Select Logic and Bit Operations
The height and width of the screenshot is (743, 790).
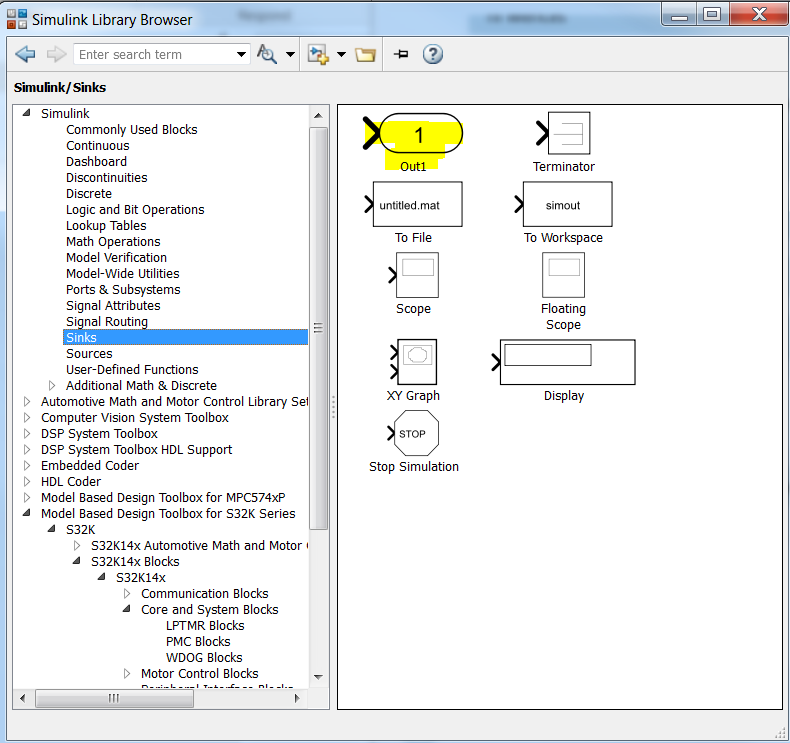click(x=135, y=210)
